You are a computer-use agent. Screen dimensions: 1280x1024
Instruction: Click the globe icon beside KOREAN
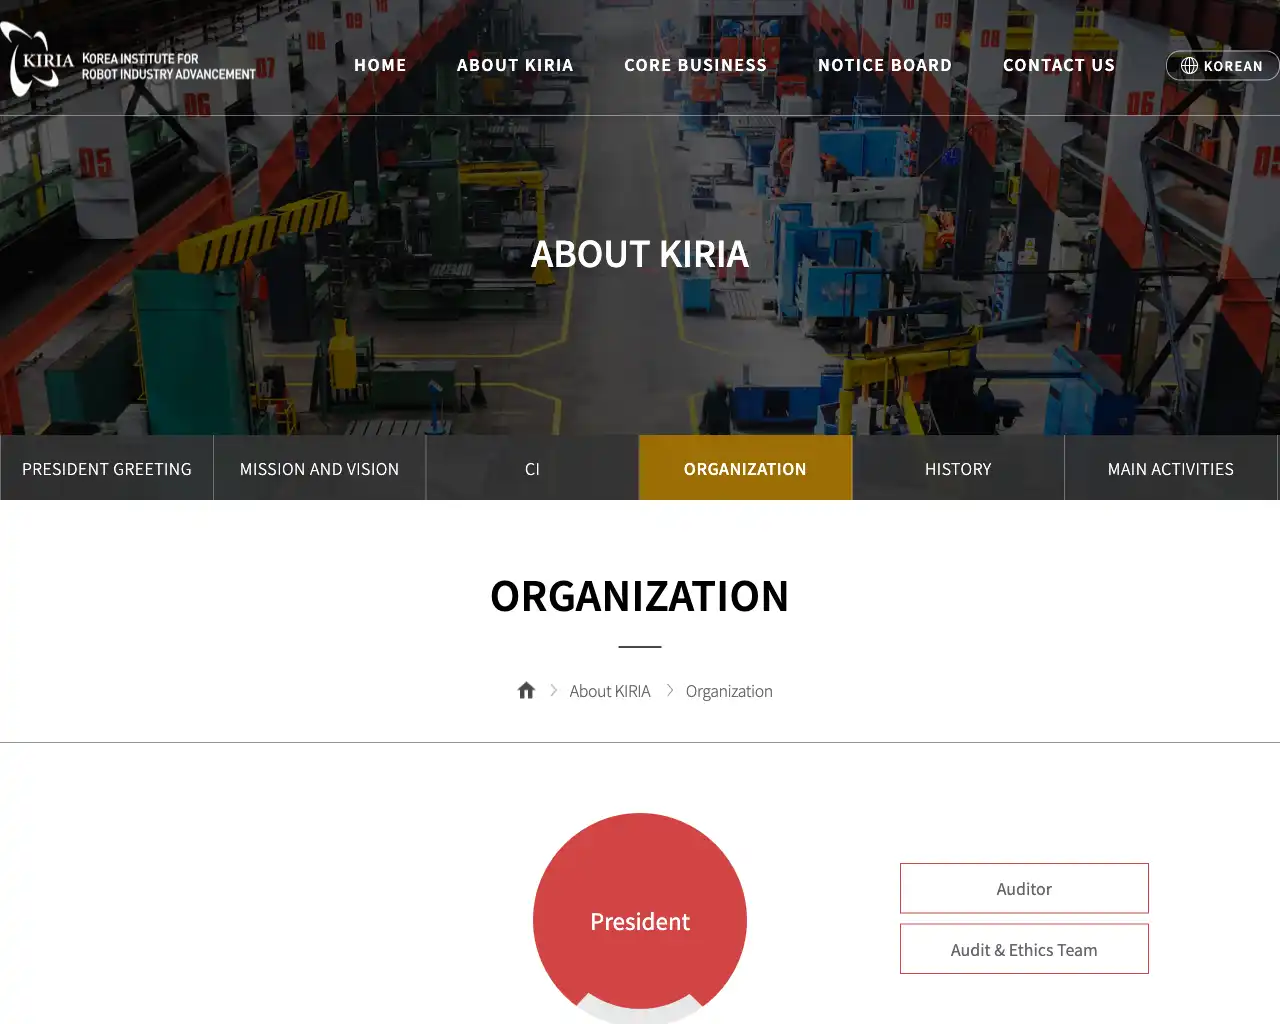click(1189, 66)
